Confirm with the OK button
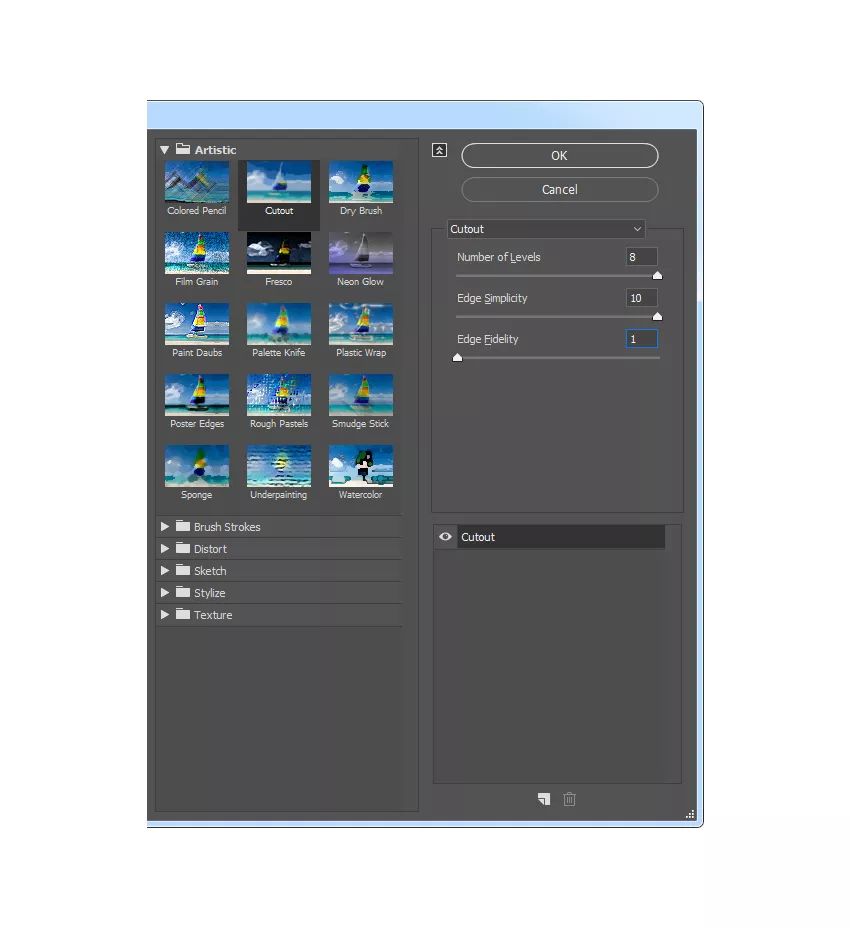The image size is (850, 928). [x=559, y=156]
